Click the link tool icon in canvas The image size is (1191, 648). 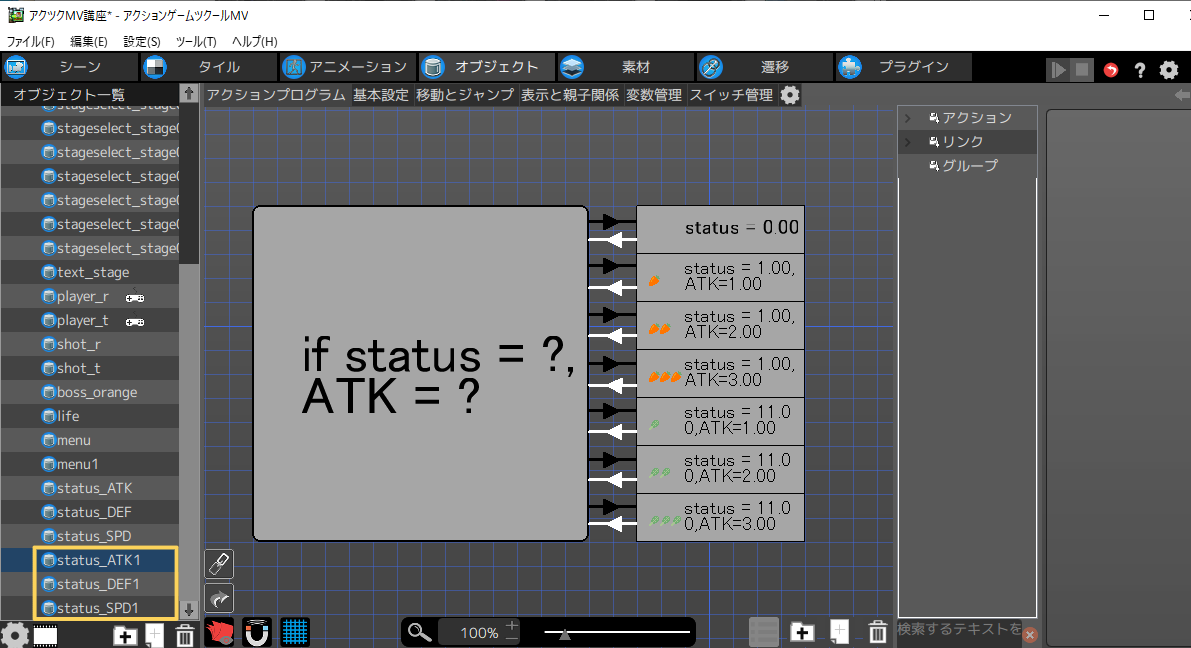click(x=219, y=564)
